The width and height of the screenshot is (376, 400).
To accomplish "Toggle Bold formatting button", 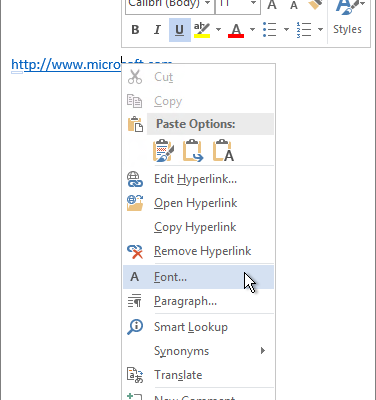I will [x=135, y=30].
